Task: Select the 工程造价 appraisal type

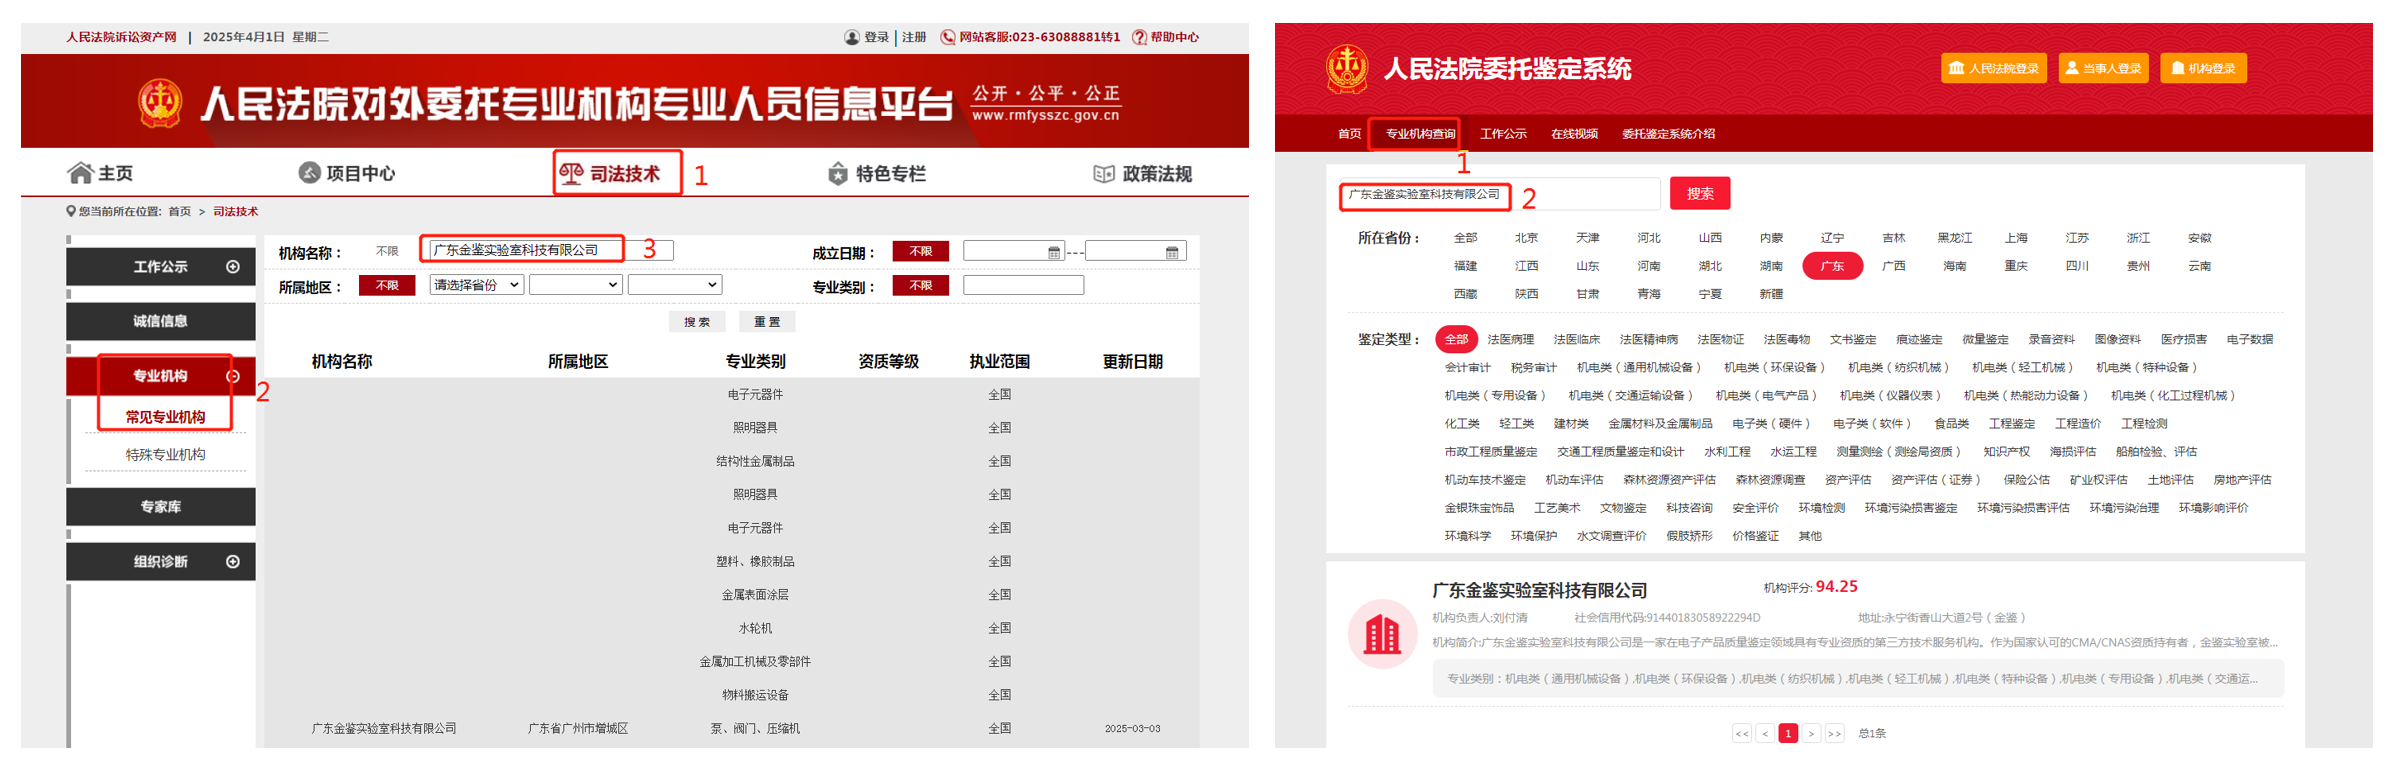Action: [x=2078, y=424]
